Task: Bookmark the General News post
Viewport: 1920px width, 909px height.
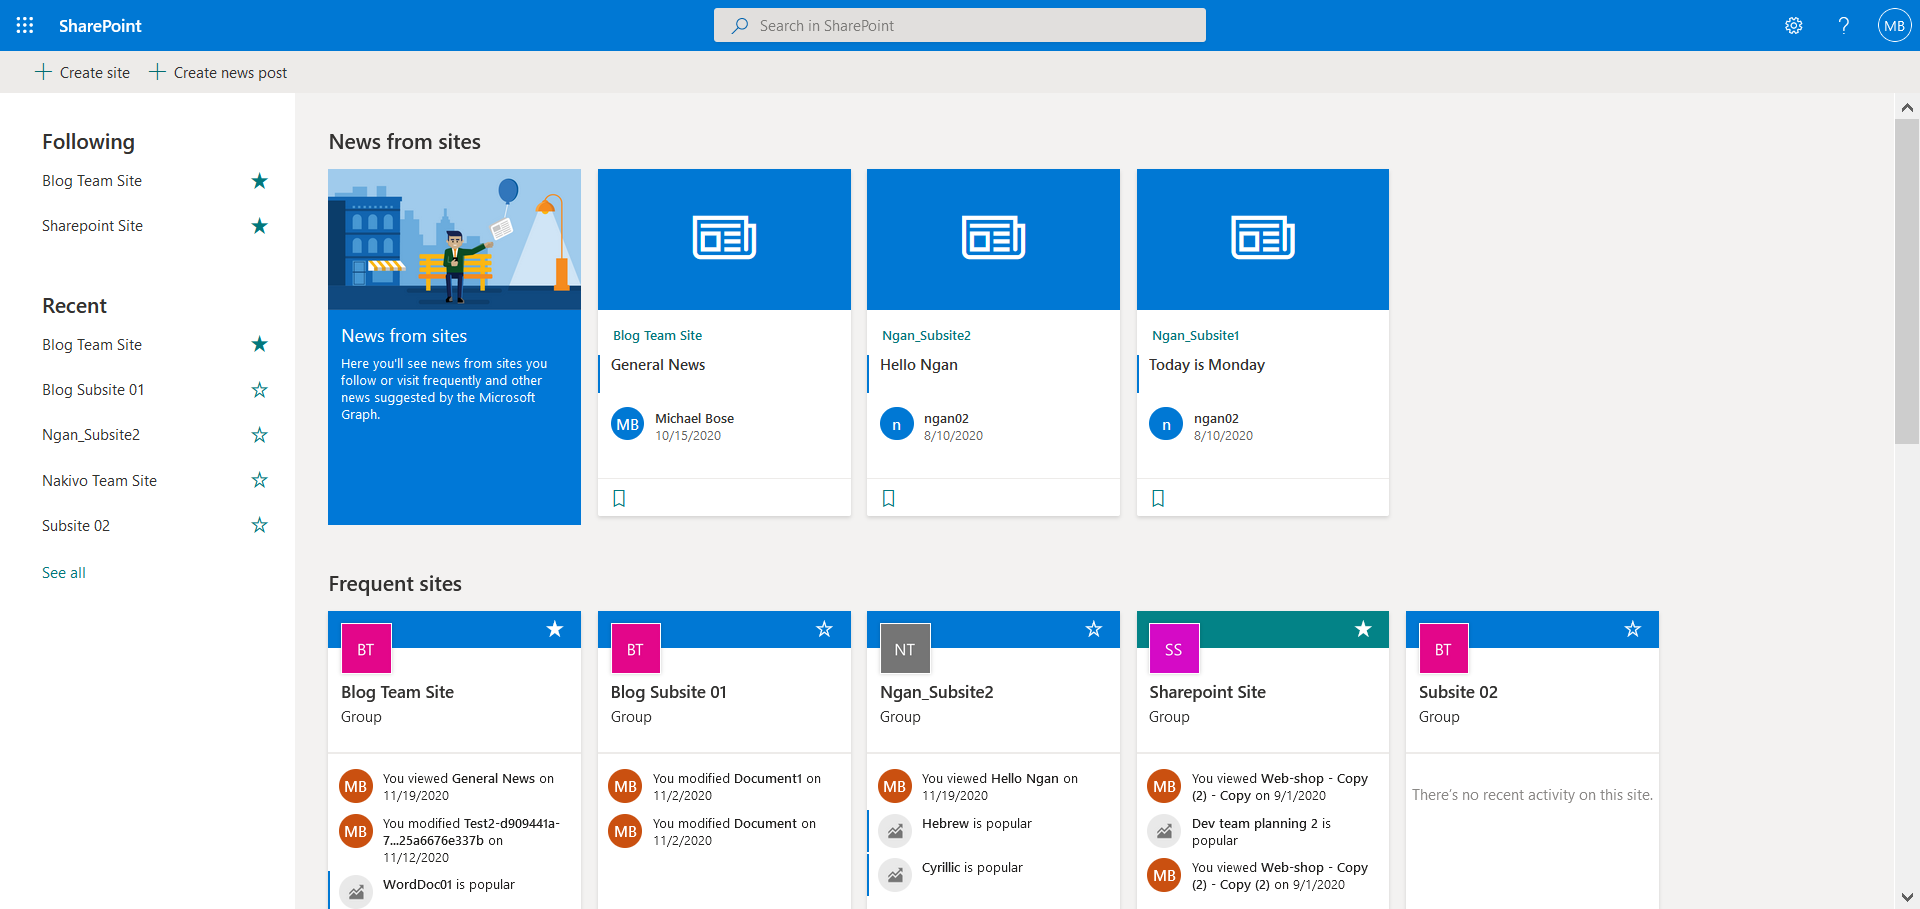Action: [x=619, y=498]
